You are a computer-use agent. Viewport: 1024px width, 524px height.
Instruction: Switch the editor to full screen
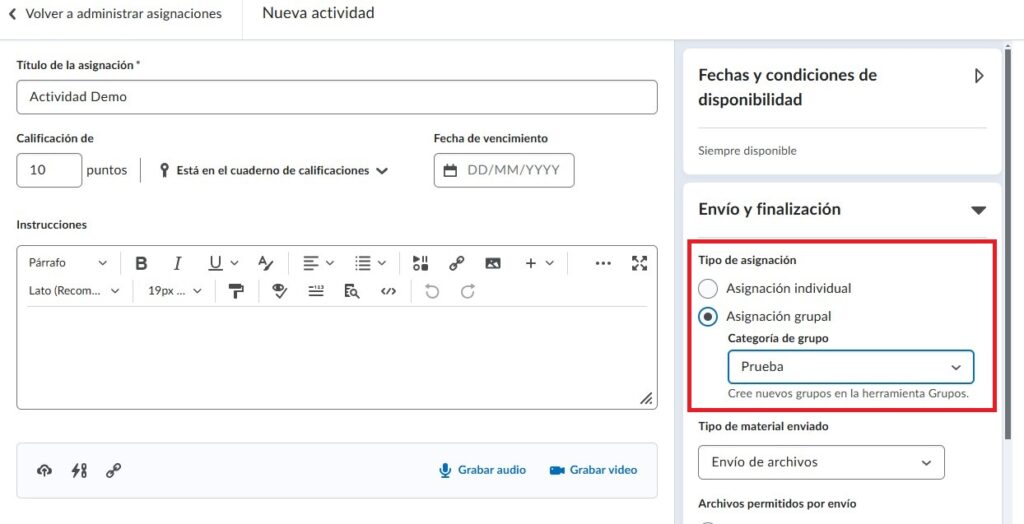(x=640, y=263)
